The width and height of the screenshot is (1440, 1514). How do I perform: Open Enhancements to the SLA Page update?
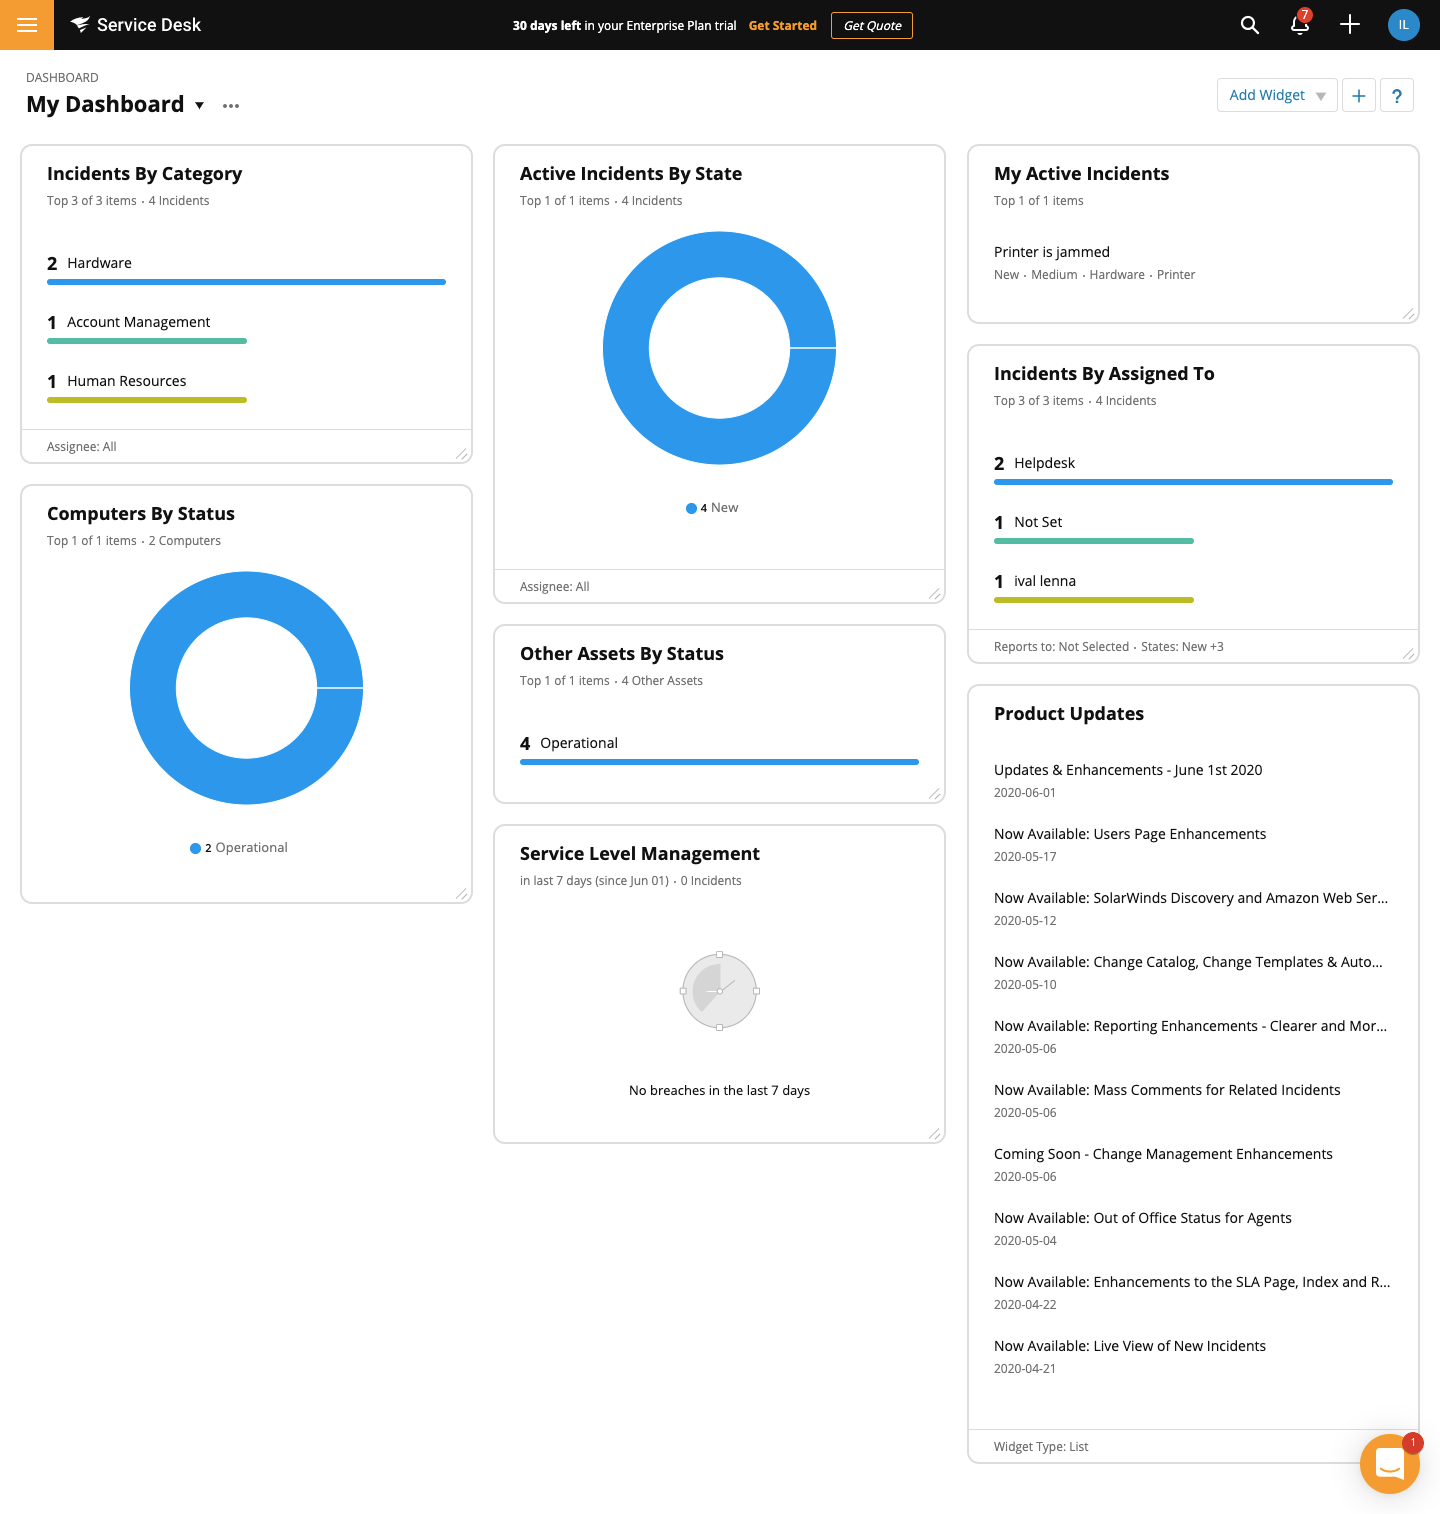(x=1192, y=1282)
